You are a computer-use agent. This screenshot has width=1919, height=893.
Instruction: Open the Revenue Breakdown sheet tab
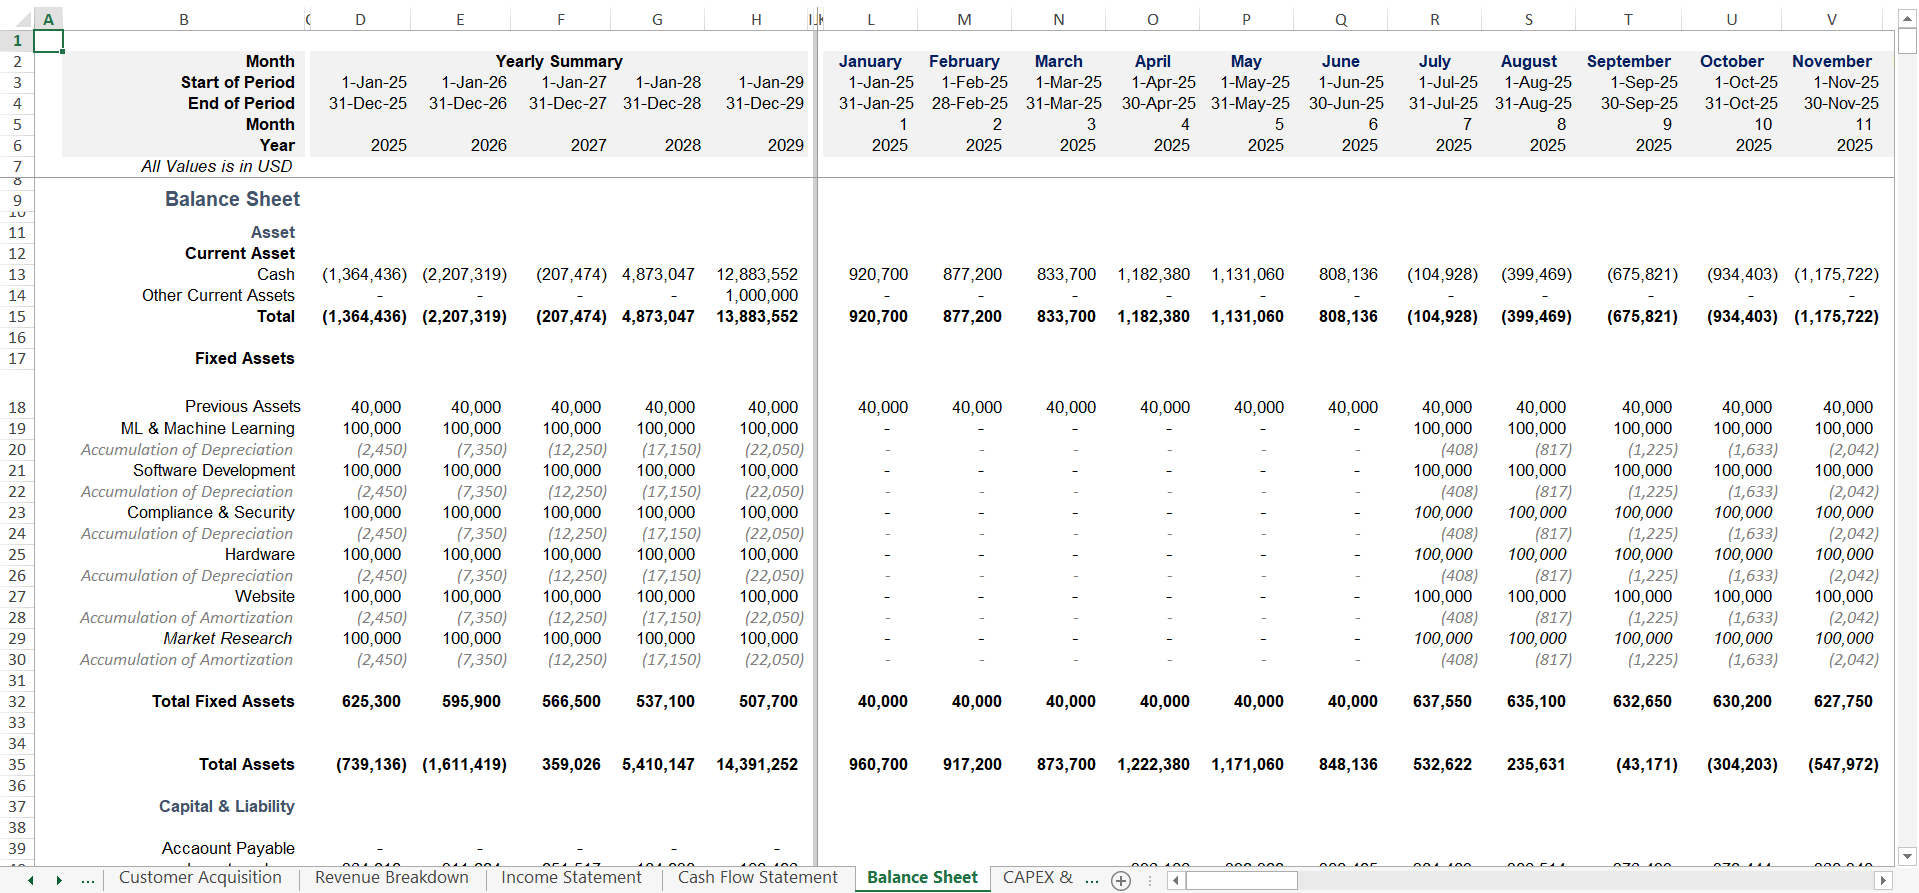point(391,878)
